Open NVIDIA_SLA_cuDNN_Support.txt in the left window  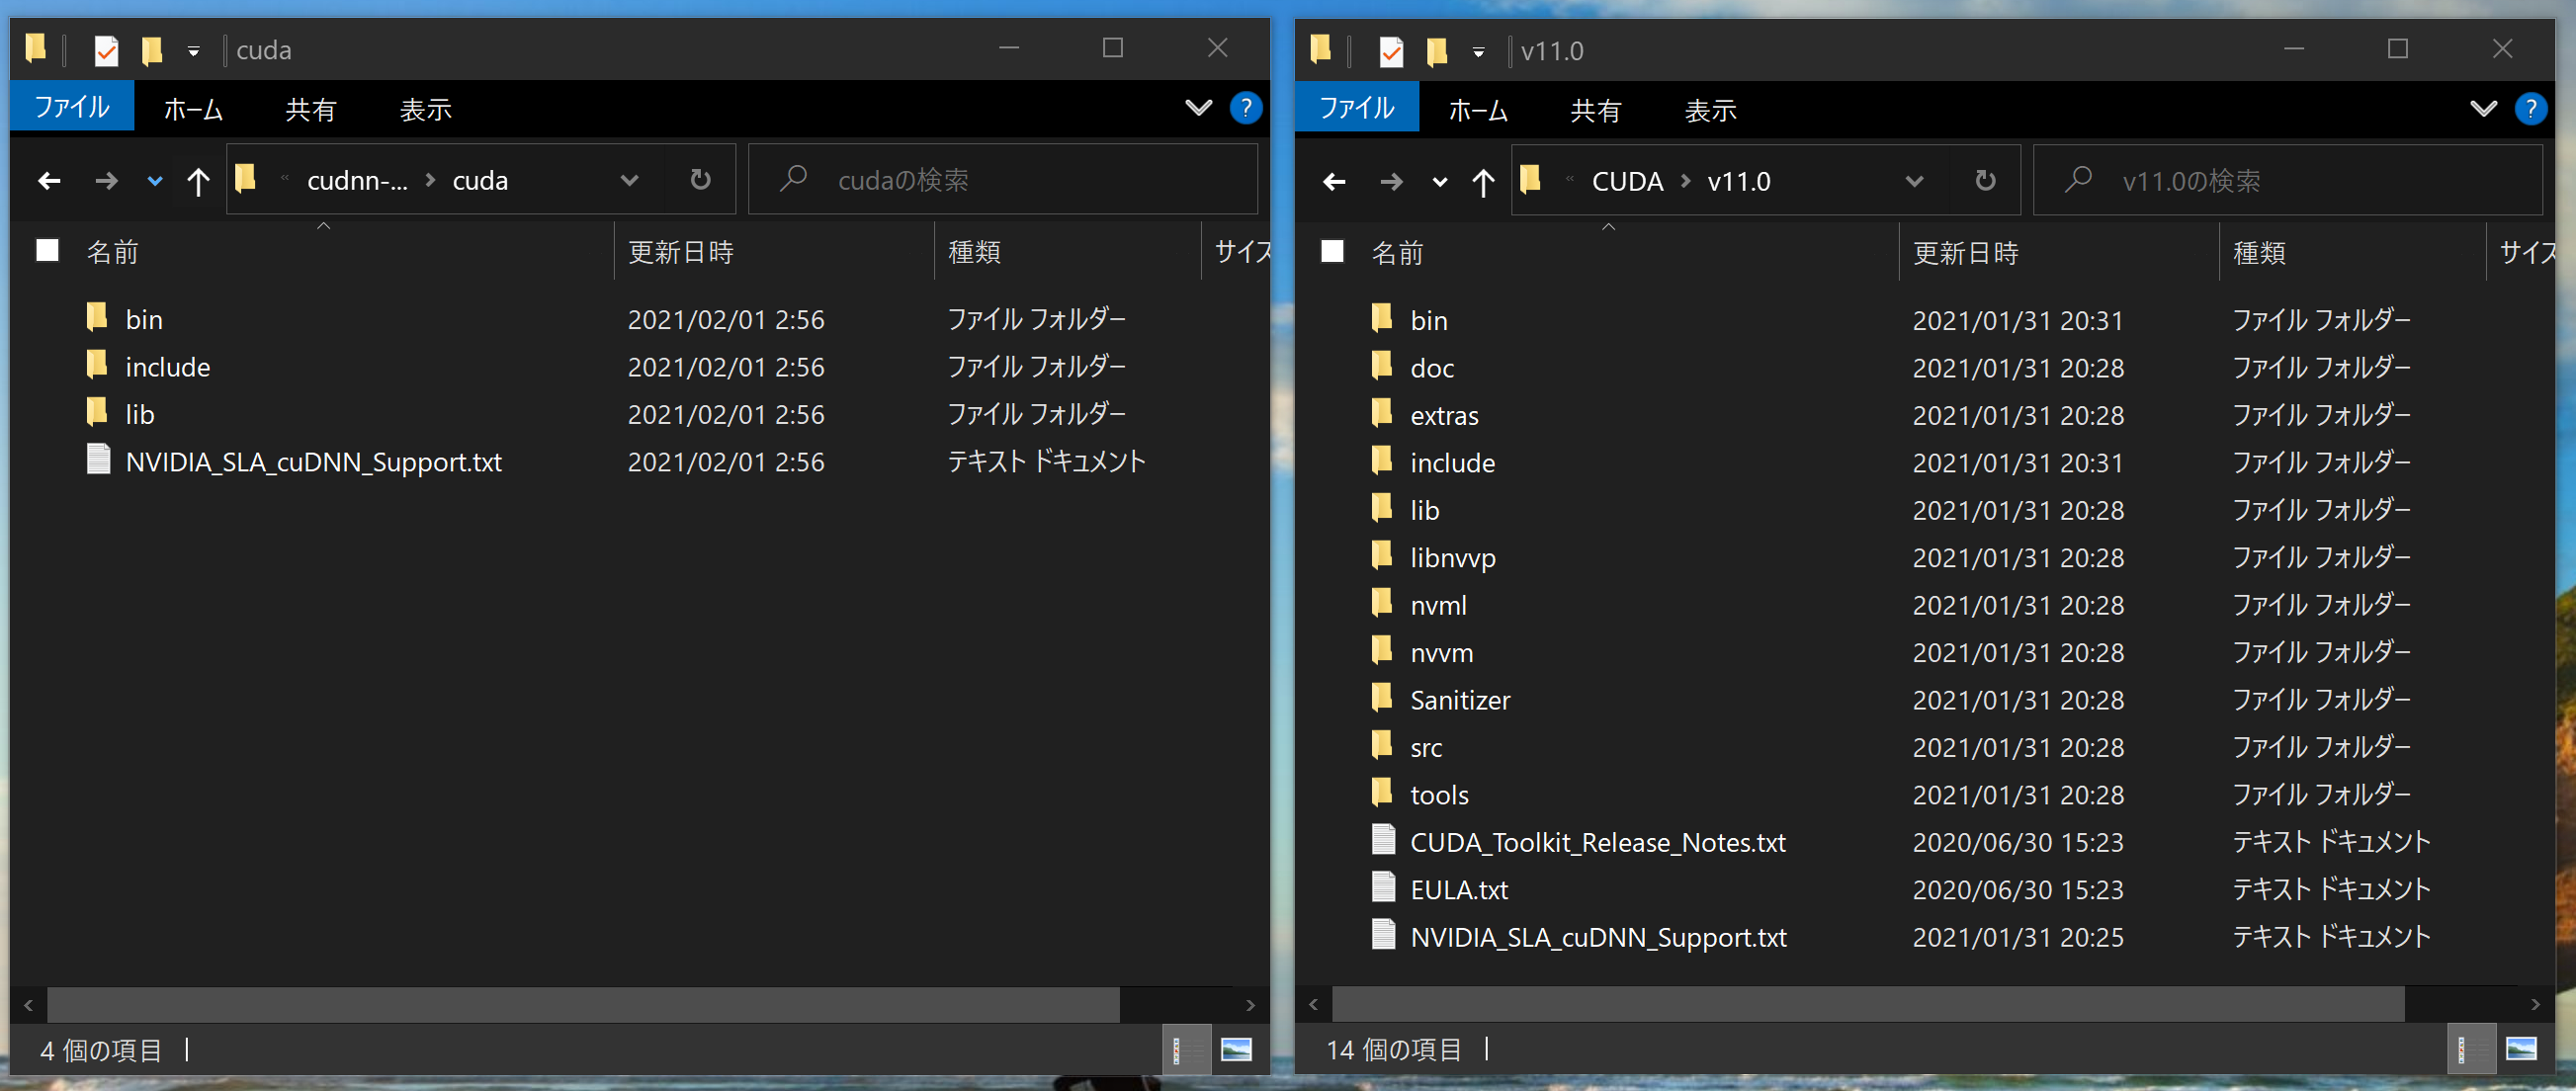tap(312, 461)
